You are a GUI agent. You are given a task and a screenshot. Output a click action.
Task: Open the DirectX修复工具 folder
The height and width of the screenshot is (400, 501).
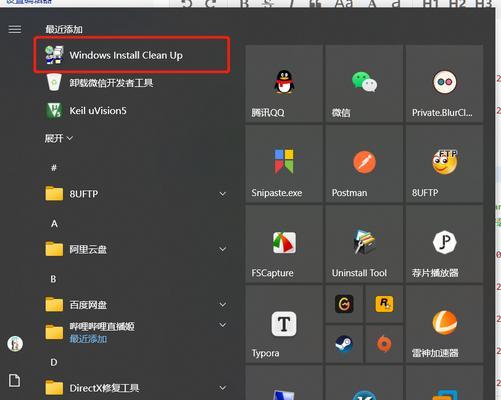tap(132, 388)
